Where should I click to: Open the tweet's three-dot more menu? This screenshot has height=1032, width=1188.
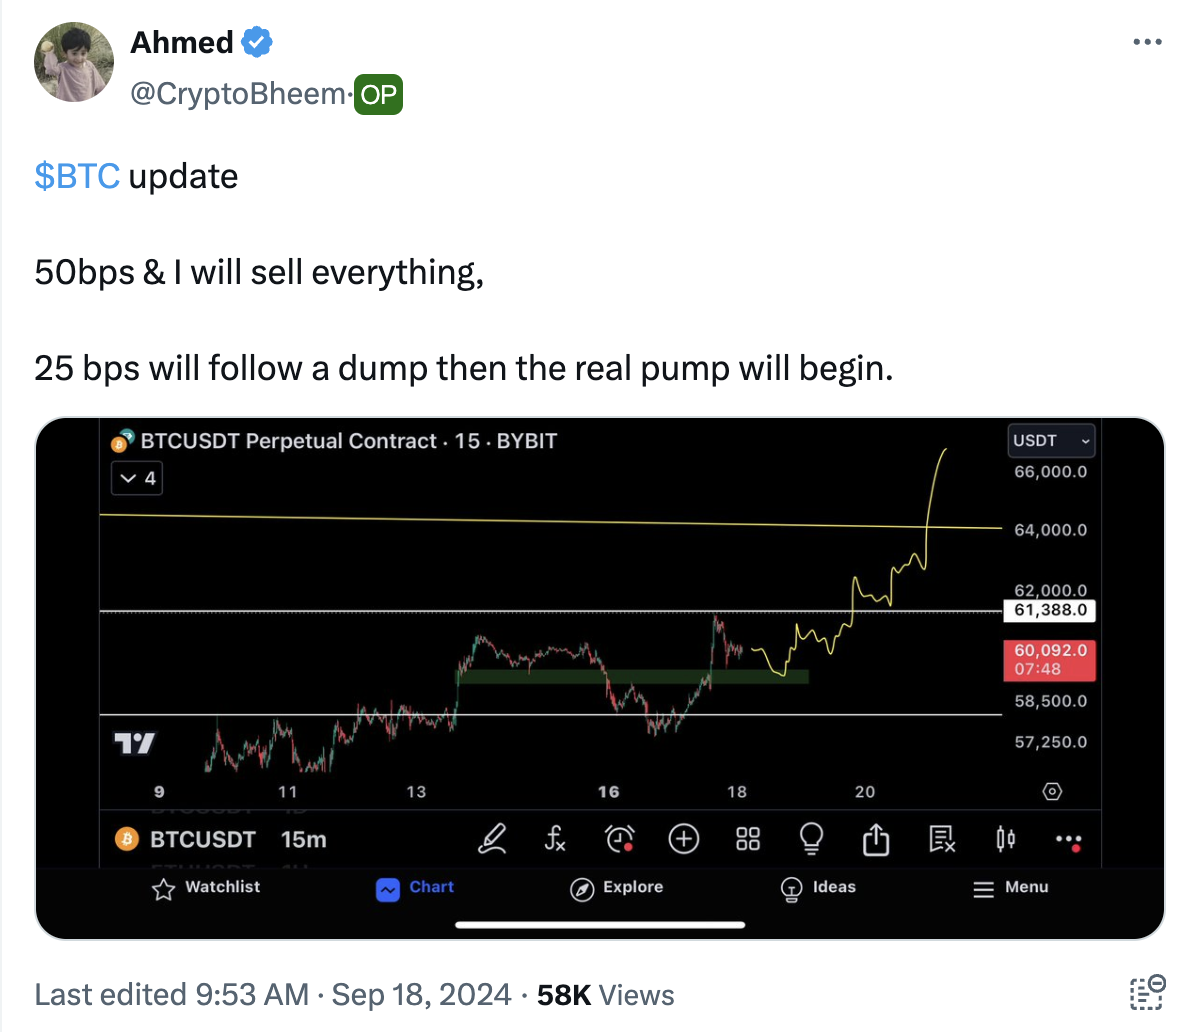(x=1147, y=42)
